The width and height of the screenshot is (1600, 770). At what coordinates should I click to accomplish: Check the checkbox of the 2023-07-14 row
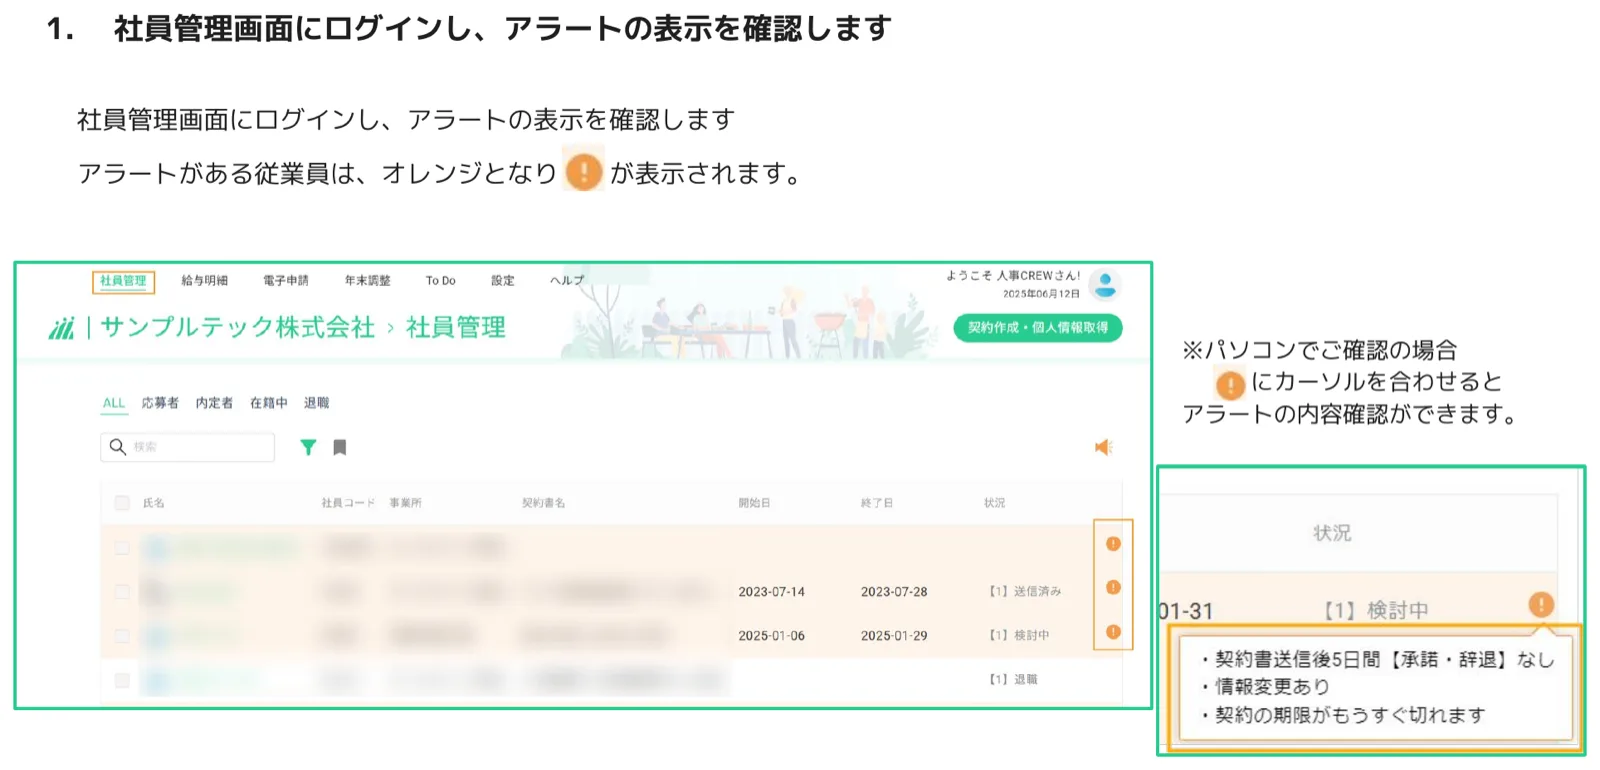122,592
